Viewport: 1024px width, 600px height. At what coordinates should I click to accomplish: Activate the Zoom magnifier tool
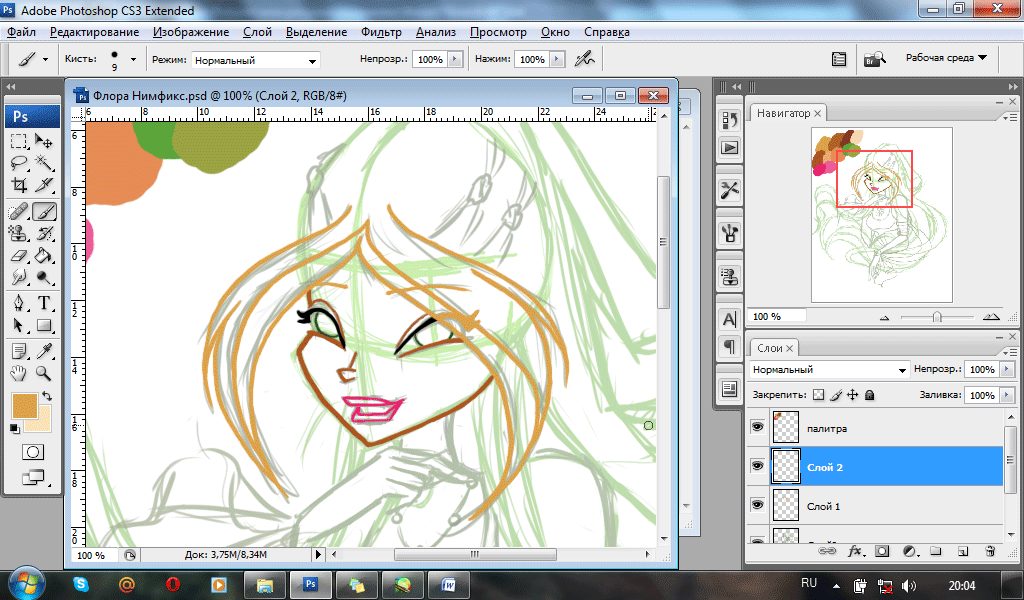pyautogui.click(x=44, y=373)
